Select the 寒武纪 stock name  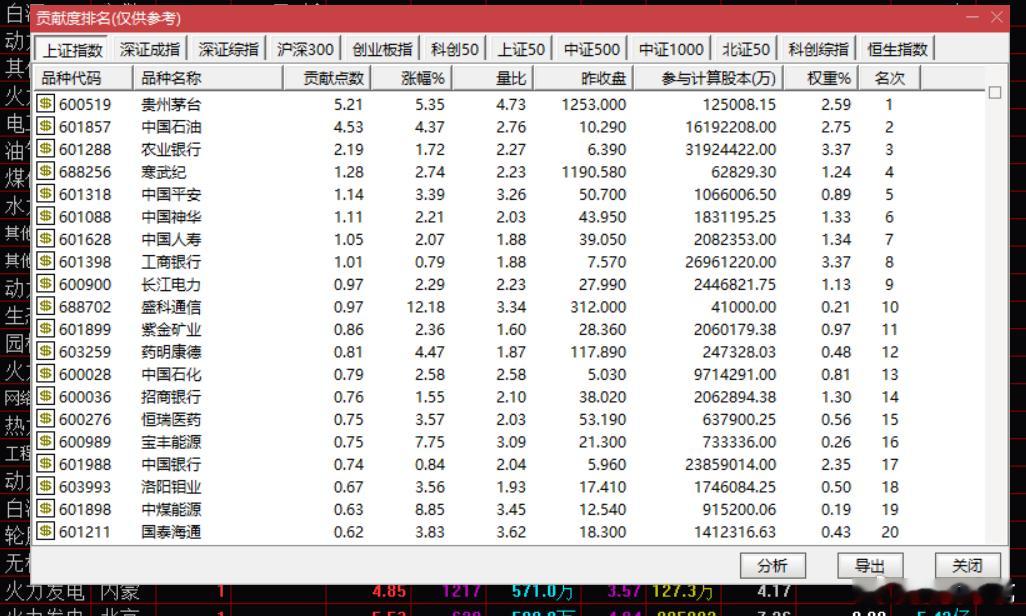point(164,172)
